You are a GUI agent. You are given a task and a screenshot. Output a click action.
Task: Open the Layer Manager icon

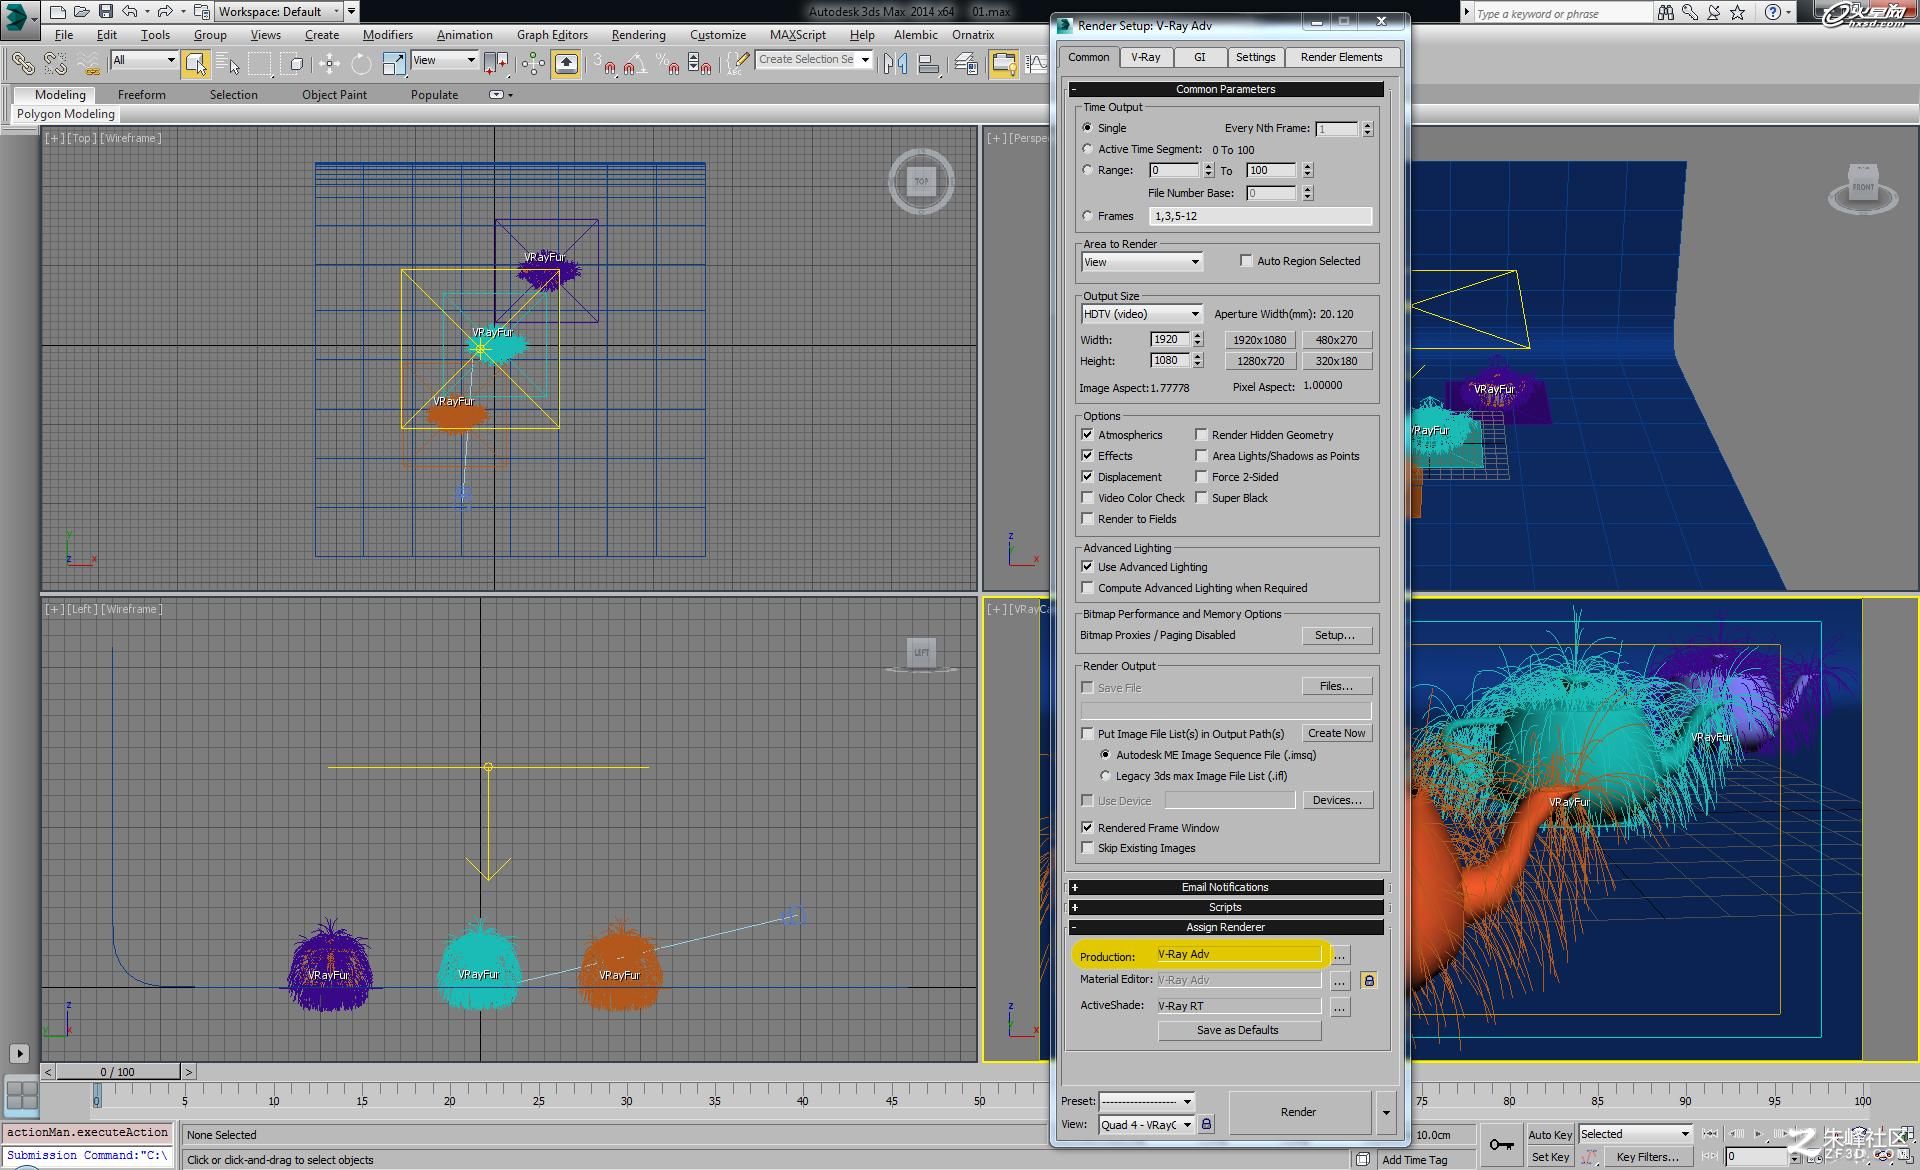coord(966,64)
